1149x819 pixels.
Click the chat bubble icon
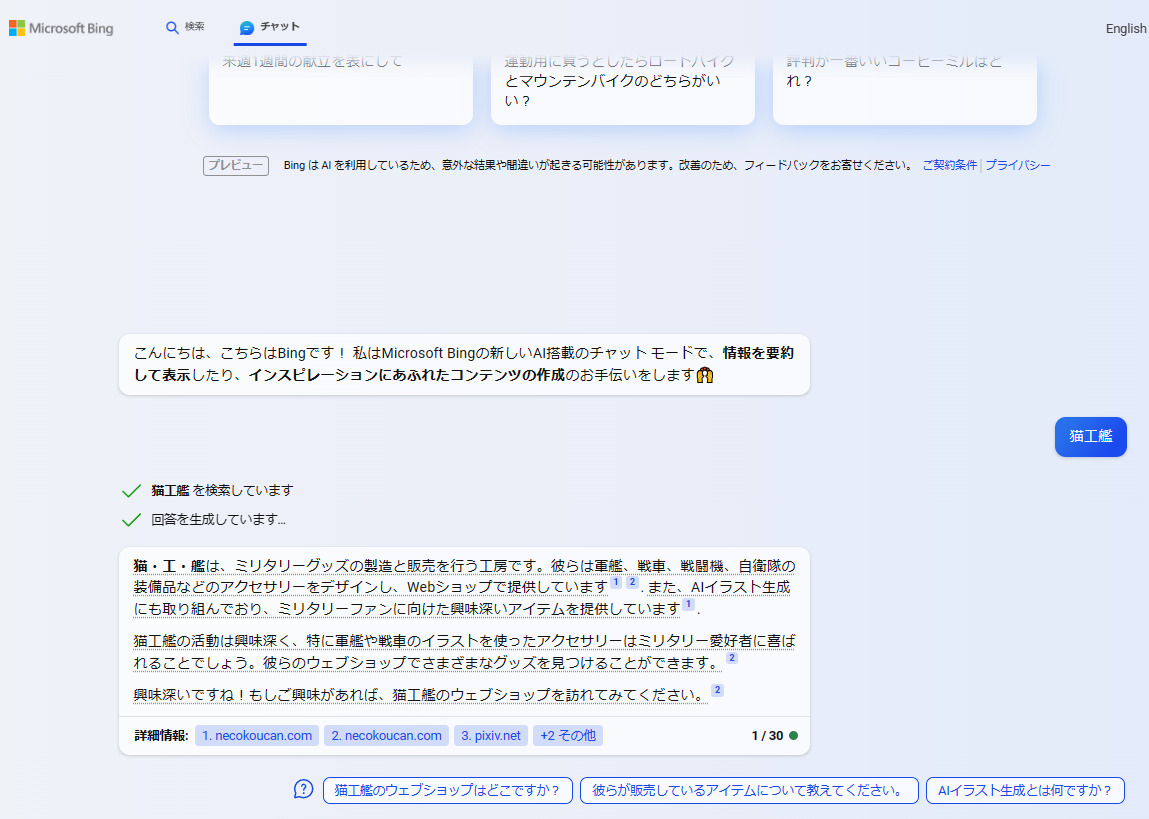point(247,28)
